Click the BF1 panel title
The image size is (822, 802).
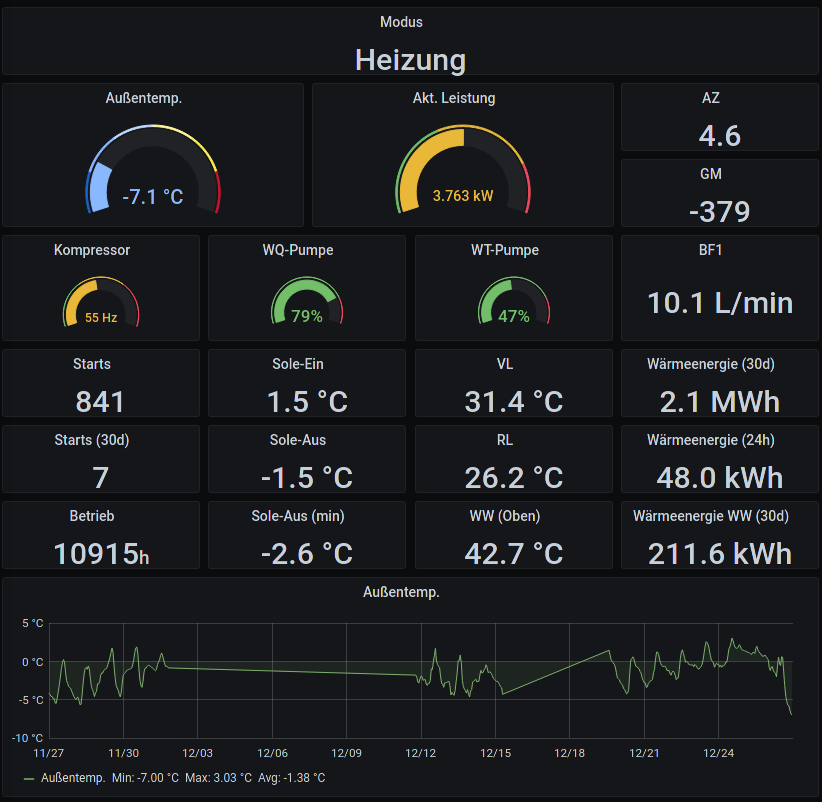tap(710, 250)
